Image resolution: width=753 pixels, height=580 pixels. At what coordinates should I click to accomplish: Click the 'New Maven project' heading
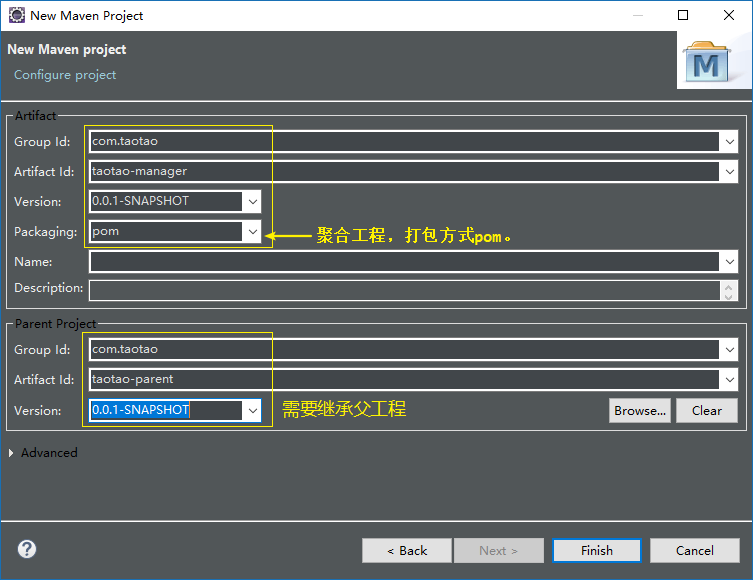[67, 49]
